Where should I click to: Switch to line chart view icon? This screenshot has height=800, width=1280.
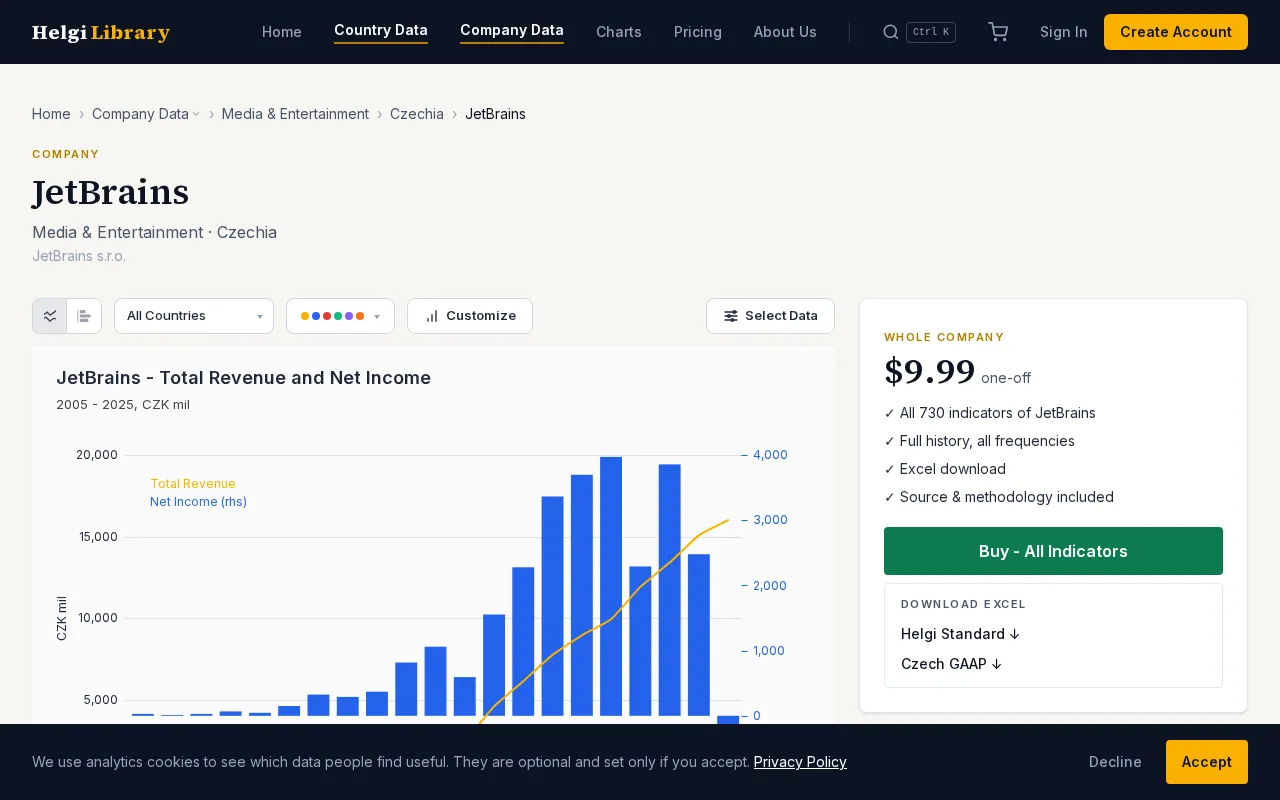coord(50,316)
